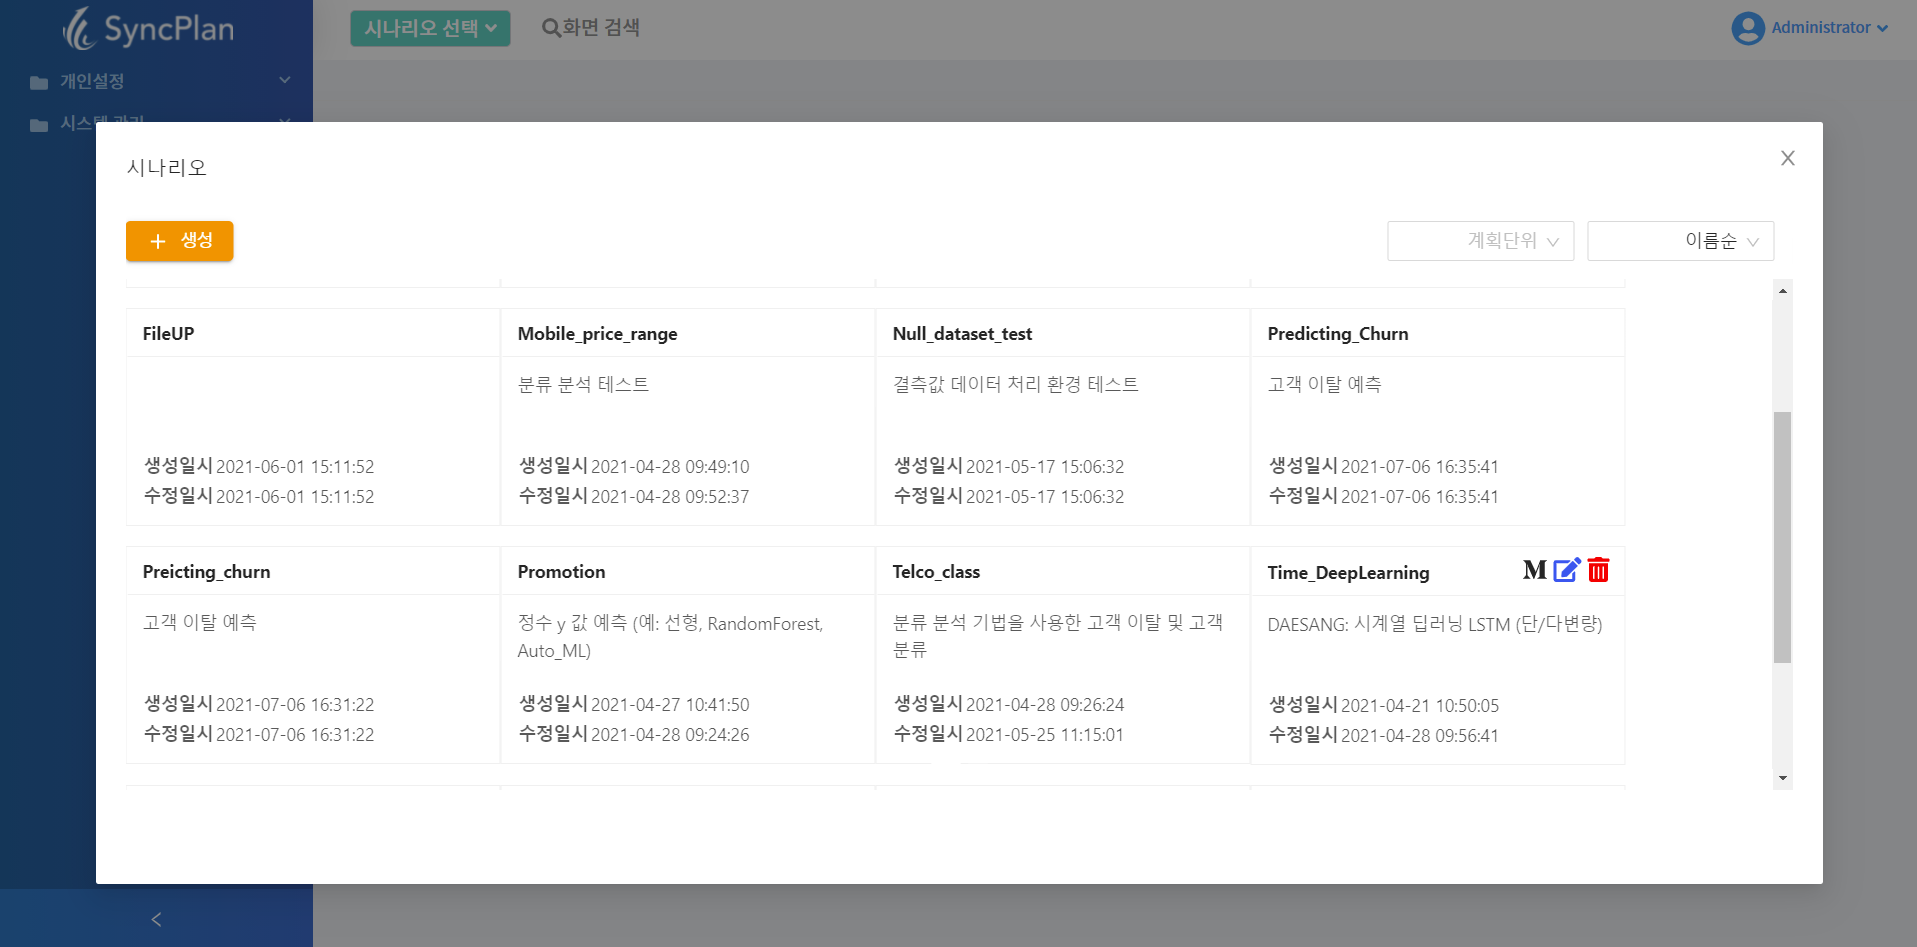Click the 고객 이탈 예측 description under Predicting_Churn

[x=1325, y=384]
